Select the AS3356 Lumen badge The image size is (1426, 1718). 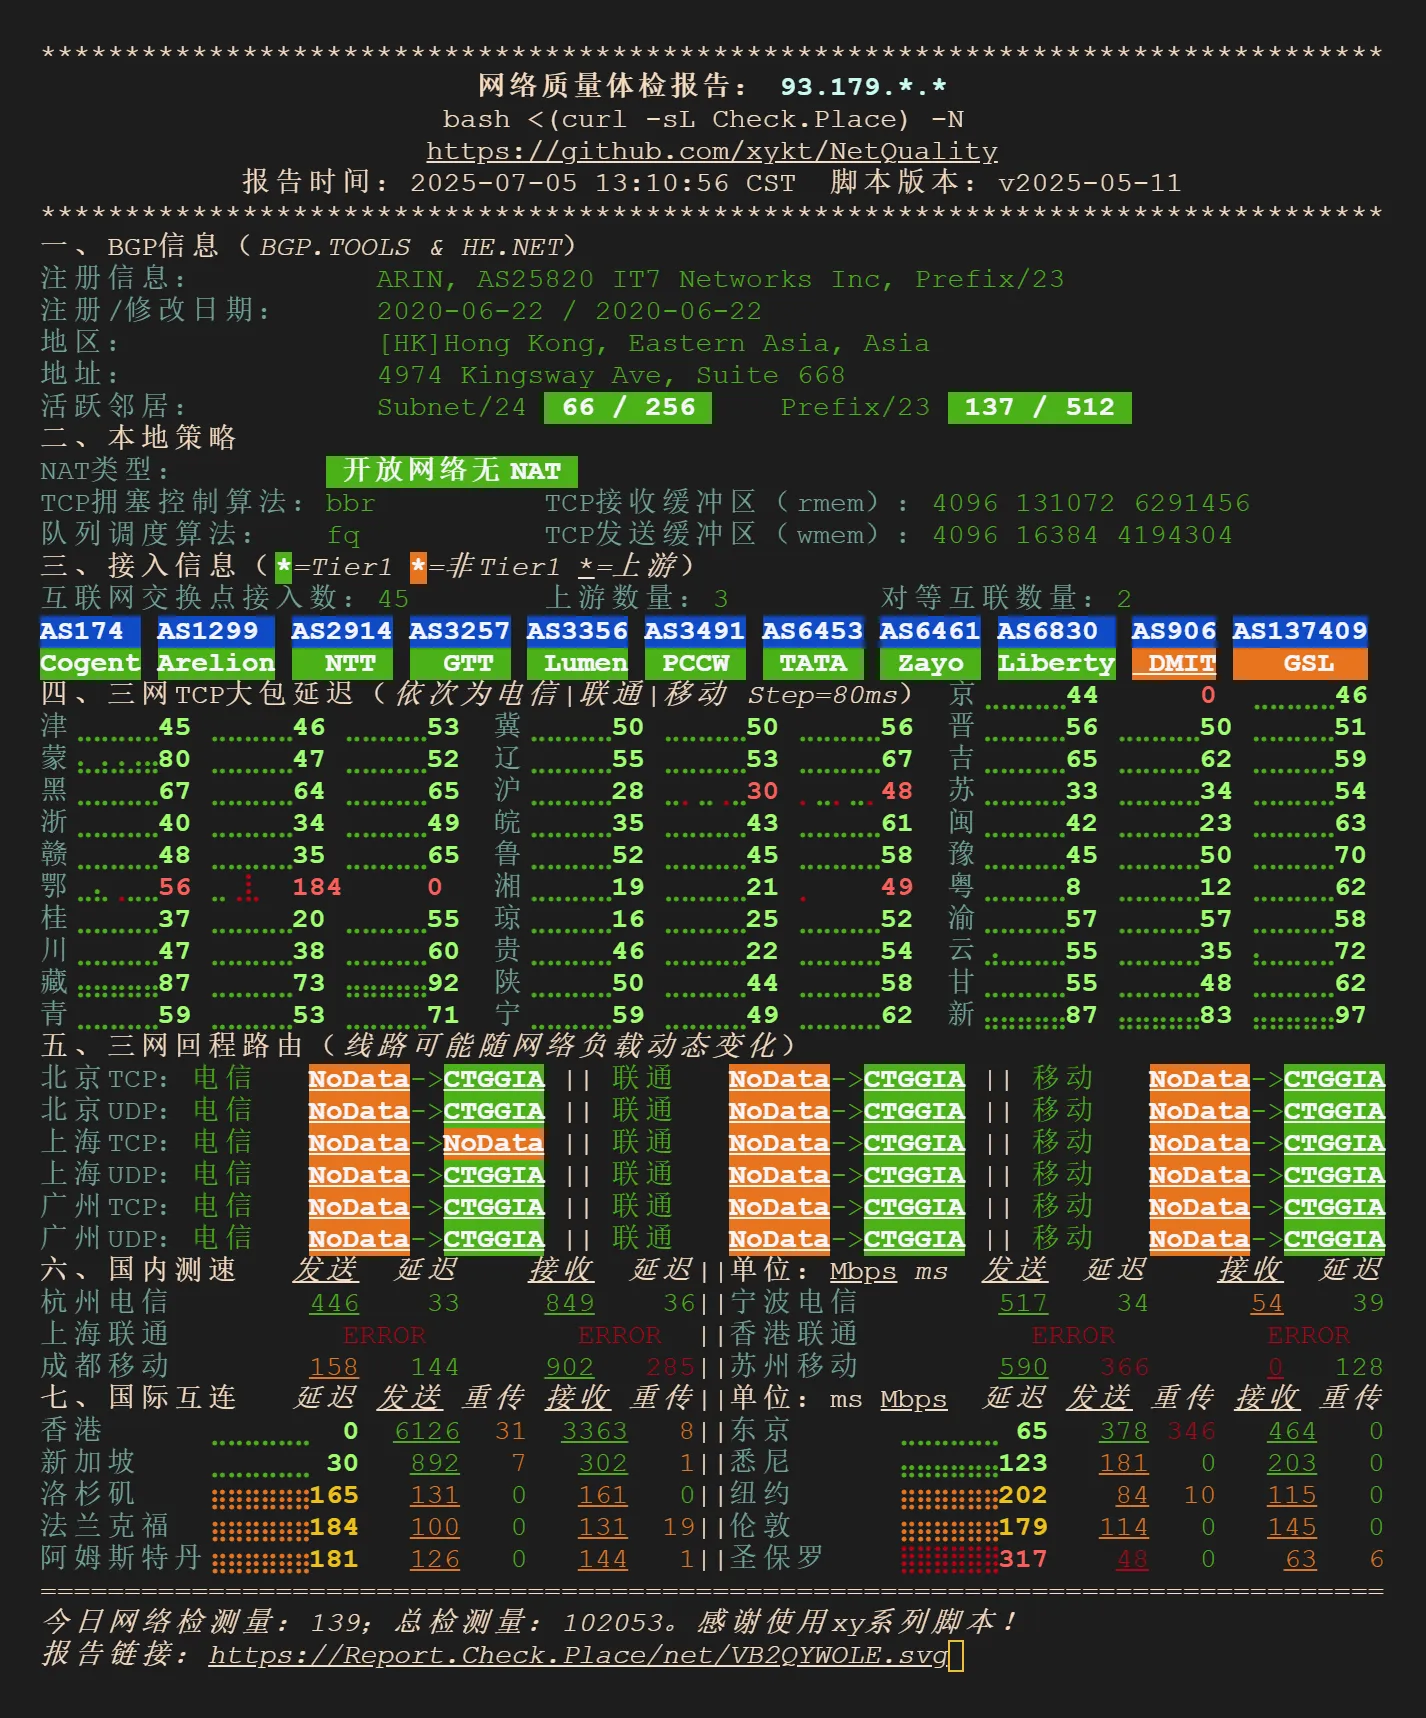[577, 647]
